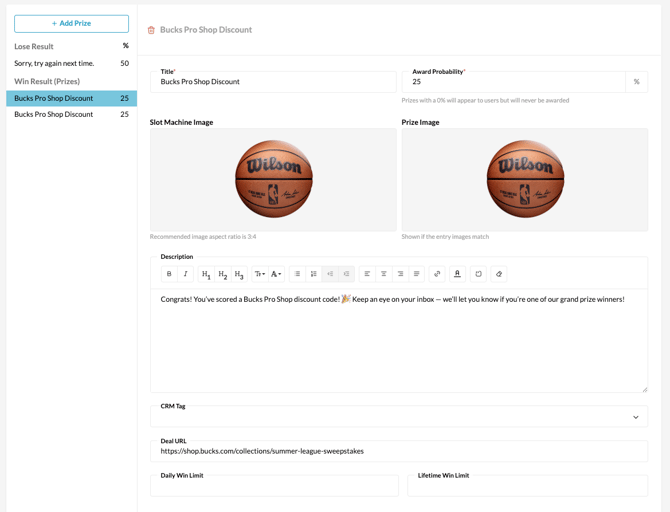670x512 pixels.
Task: Expand the CRM Tag dropdown
Action: [x=635, y=417]
